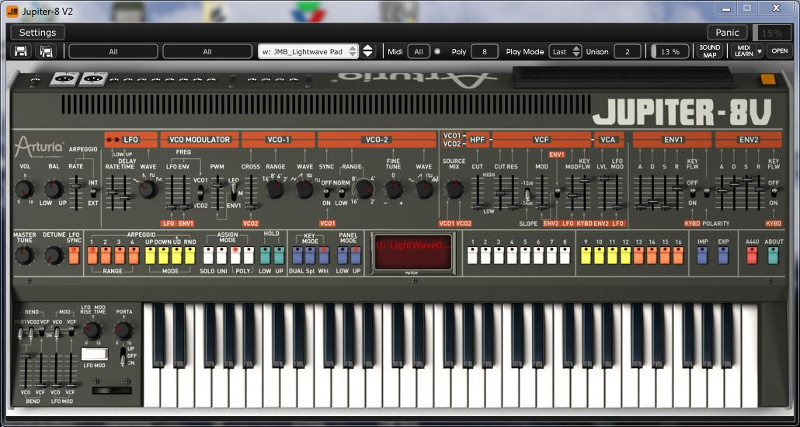800x427 pixels.
Task: Select yellow patch button 9
Action: (x=586, y=256)
